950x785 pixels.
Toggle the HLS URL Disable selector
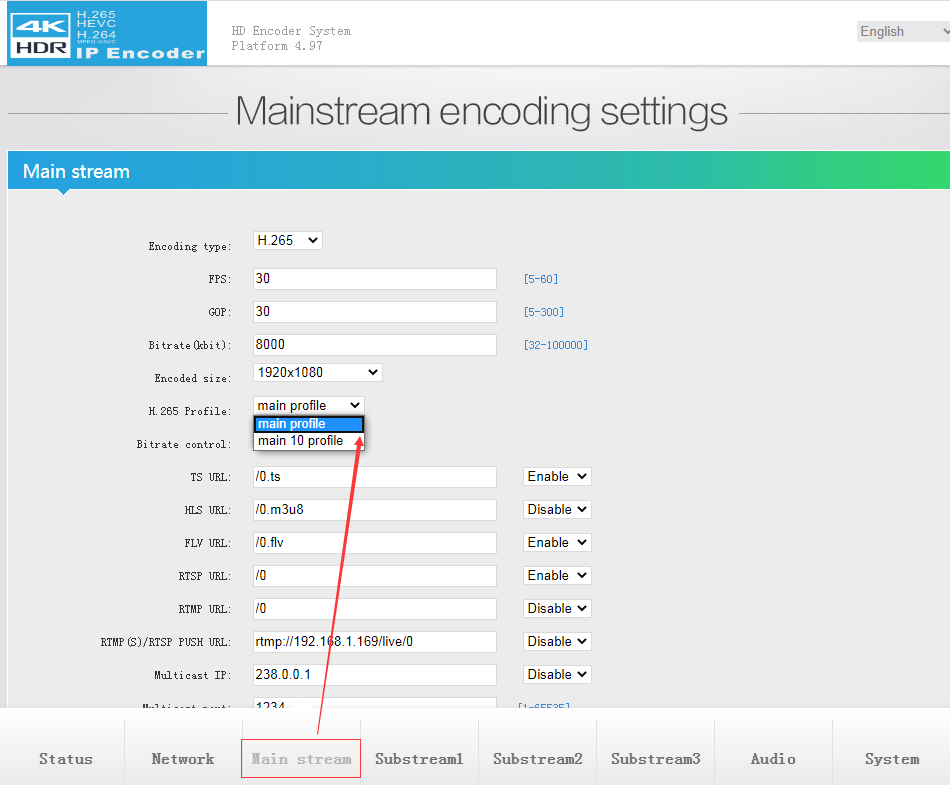pyautogui.click(x=557, y=510)
